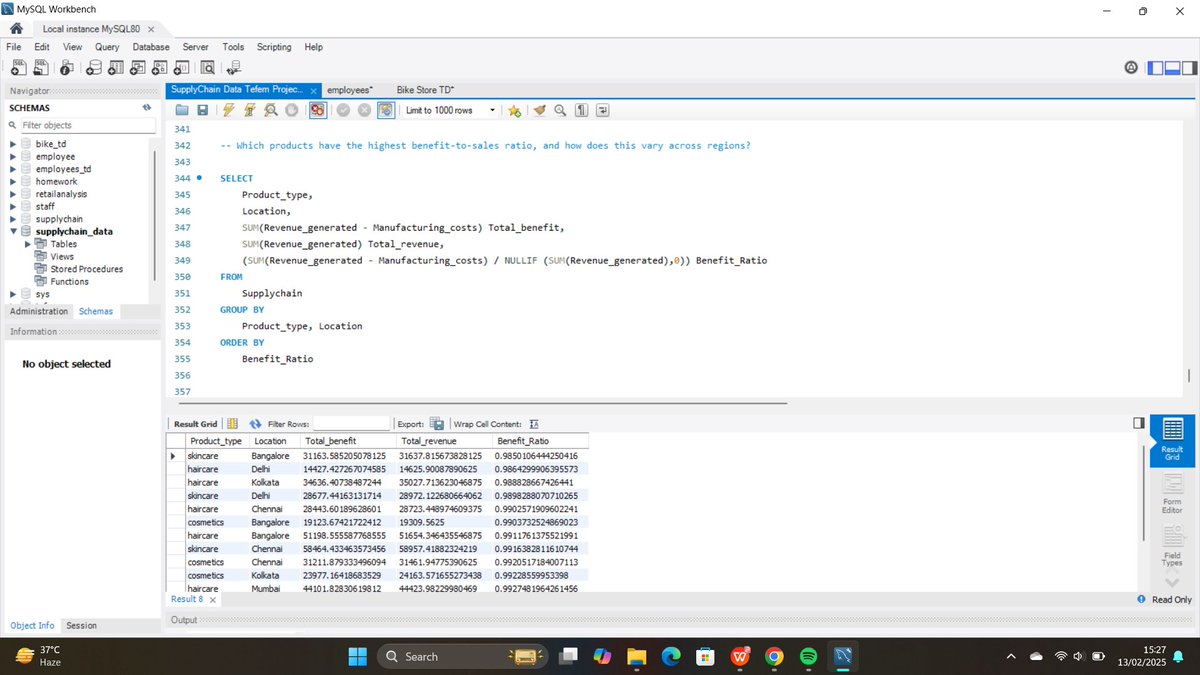1200x675 pixels.
Task: Execute the query with lightning icon
Action: 228,110
